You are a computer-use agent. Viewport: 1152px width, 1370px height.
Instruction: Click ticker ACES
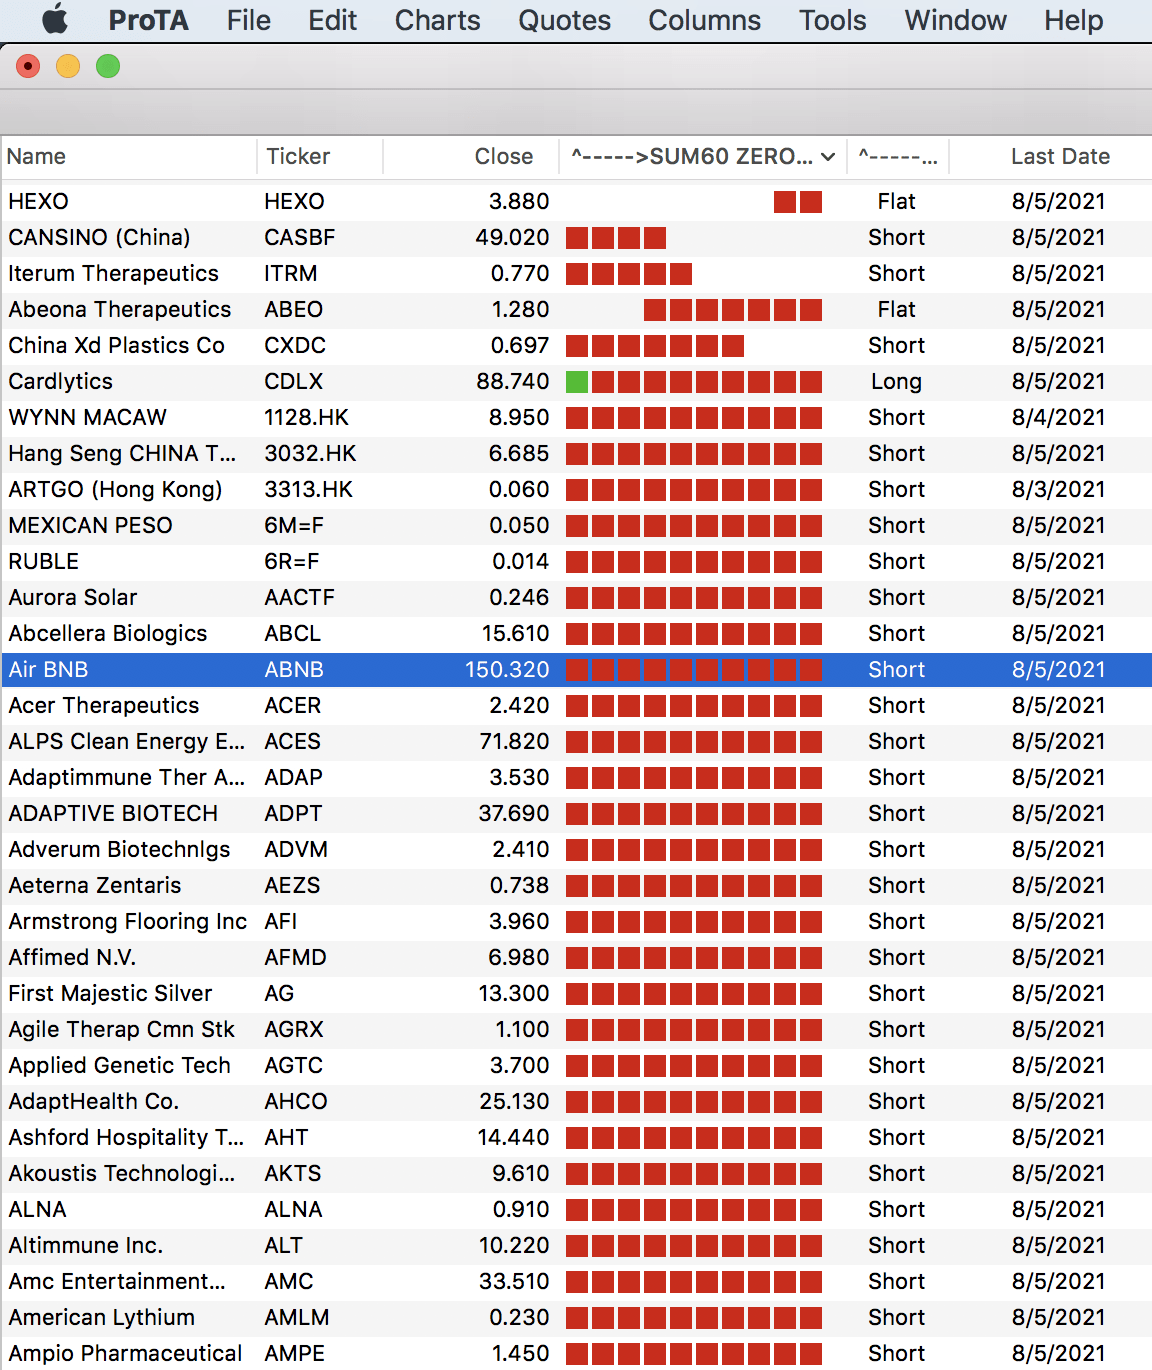[292, 741]
